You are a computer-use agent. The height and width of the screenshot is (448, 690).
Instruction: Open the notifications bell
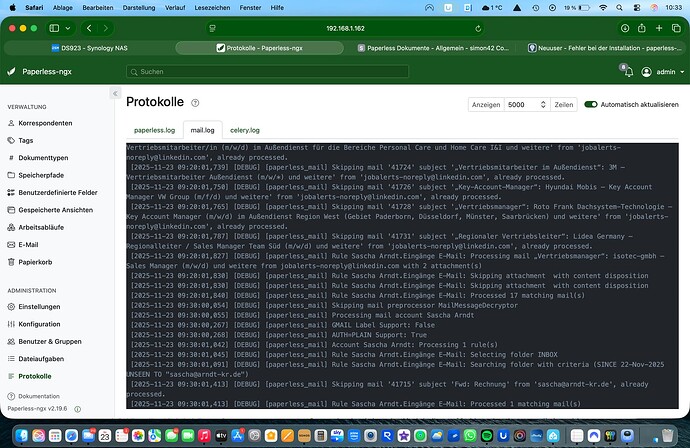(x=627, y=71)
